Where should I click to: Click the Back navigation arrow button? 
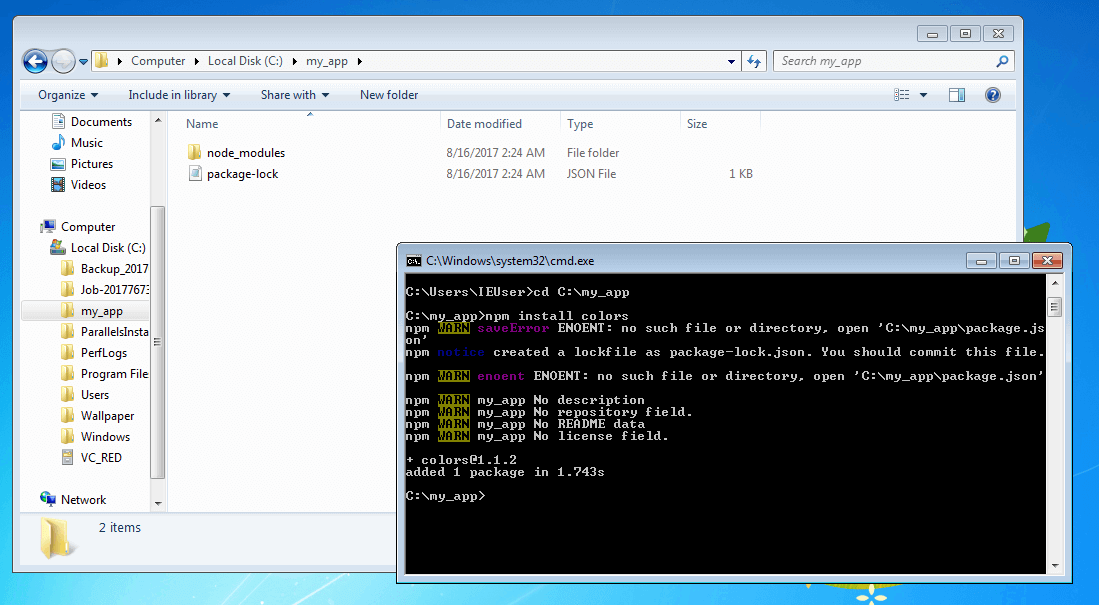(x=35, y=60)
